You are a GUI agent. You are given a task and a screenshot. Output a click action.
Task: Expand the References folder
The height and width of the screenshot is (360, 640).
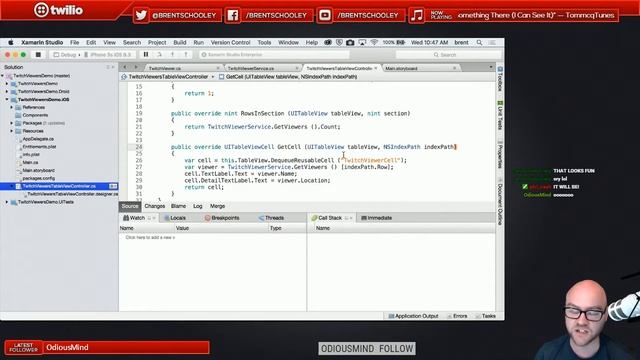point(12,107)
